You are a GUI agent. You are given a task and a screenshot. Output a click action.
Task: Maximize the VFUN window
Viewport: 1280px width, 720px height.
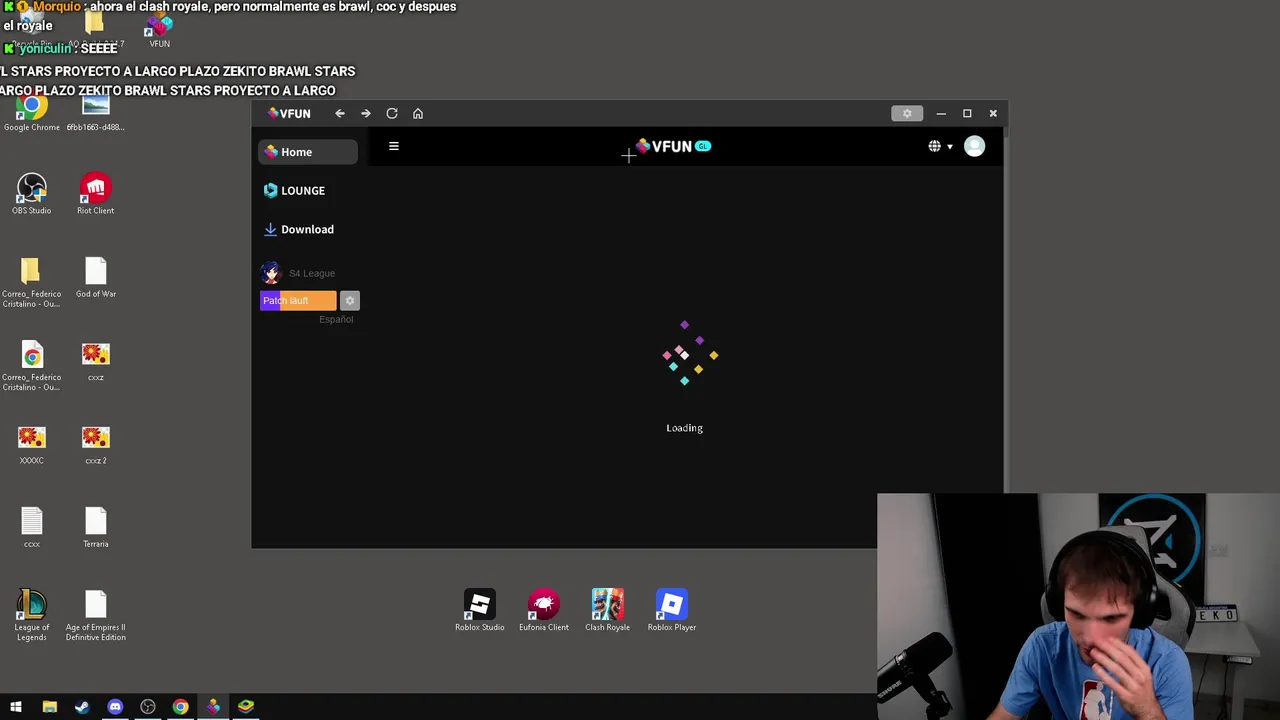tap(967, 113)
